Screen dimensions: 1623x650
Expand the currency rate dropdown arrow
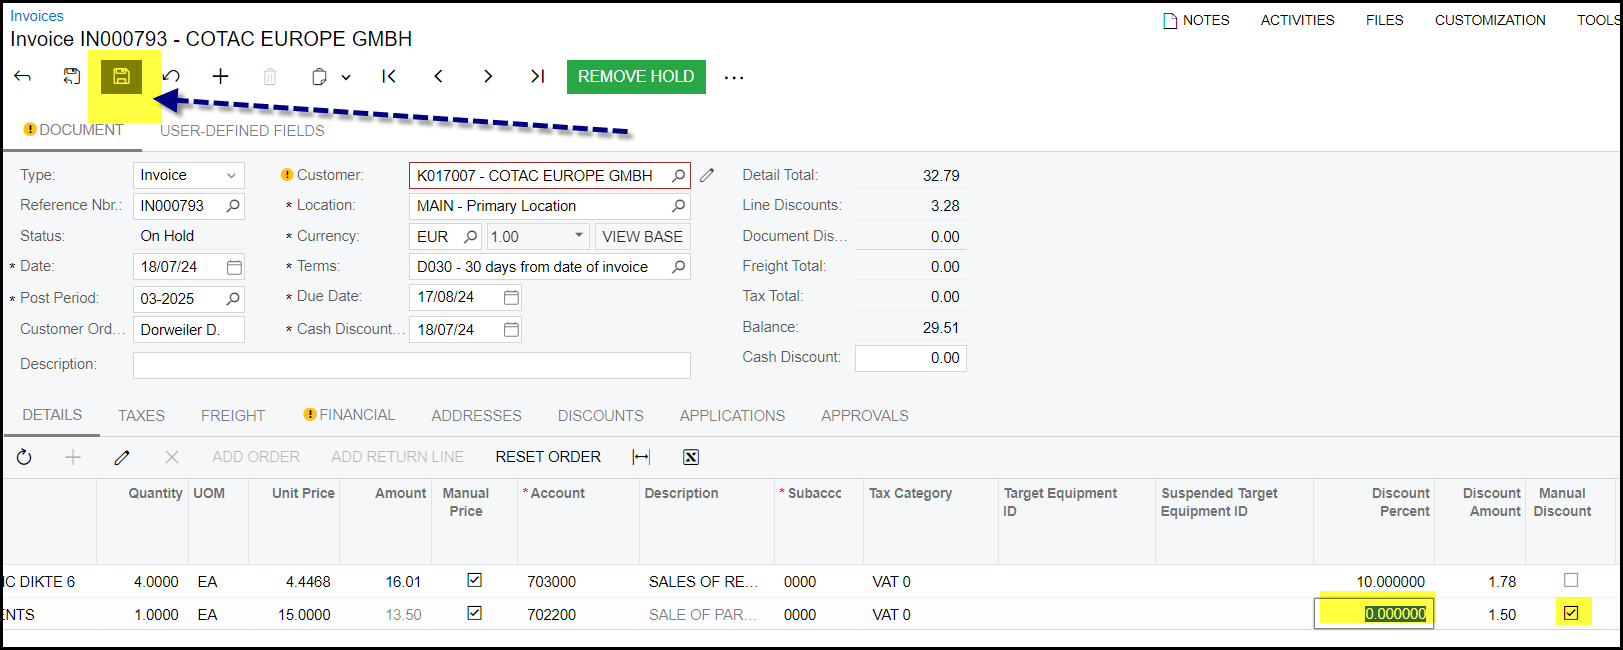click(579, 236)
